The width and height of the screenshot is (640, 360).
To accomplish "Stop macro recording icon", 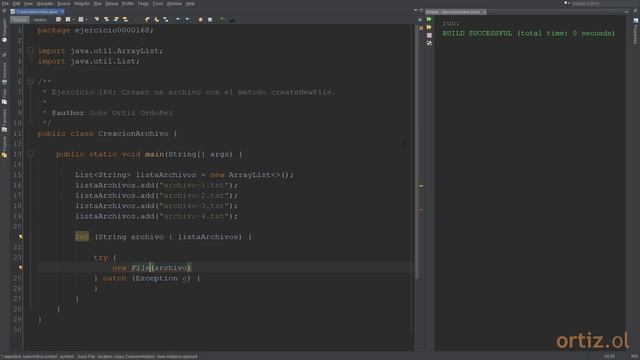I will coord(210,19).
